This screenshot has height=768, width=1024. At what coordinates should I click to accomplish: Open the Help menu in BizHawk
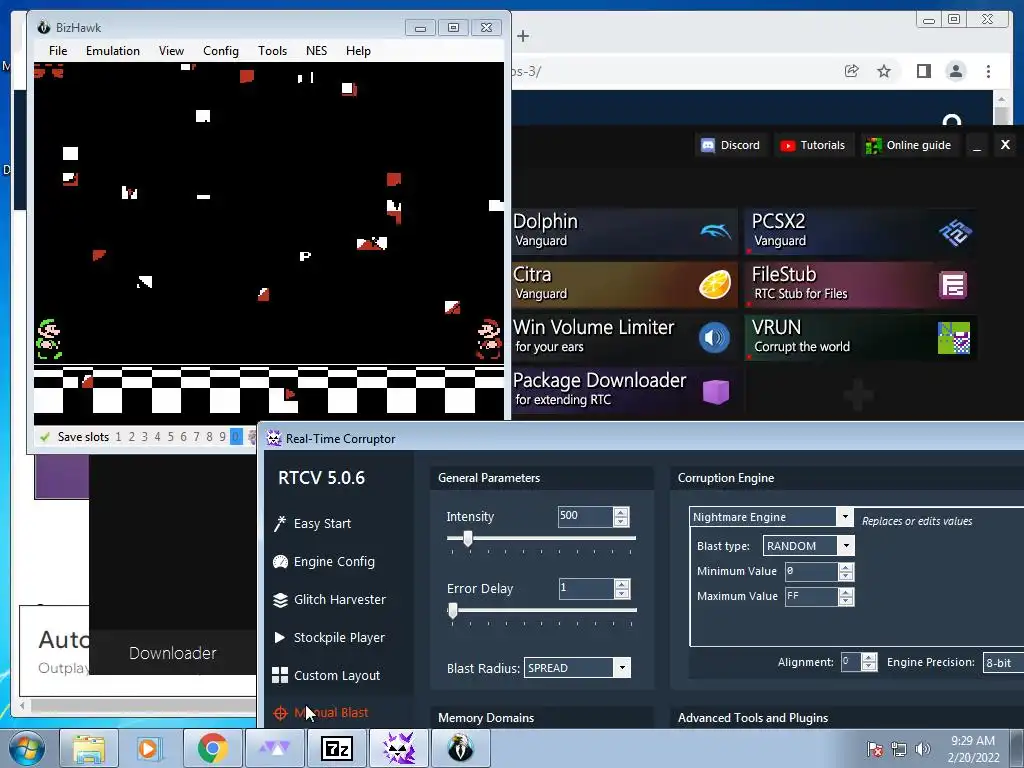coord(358,51)
